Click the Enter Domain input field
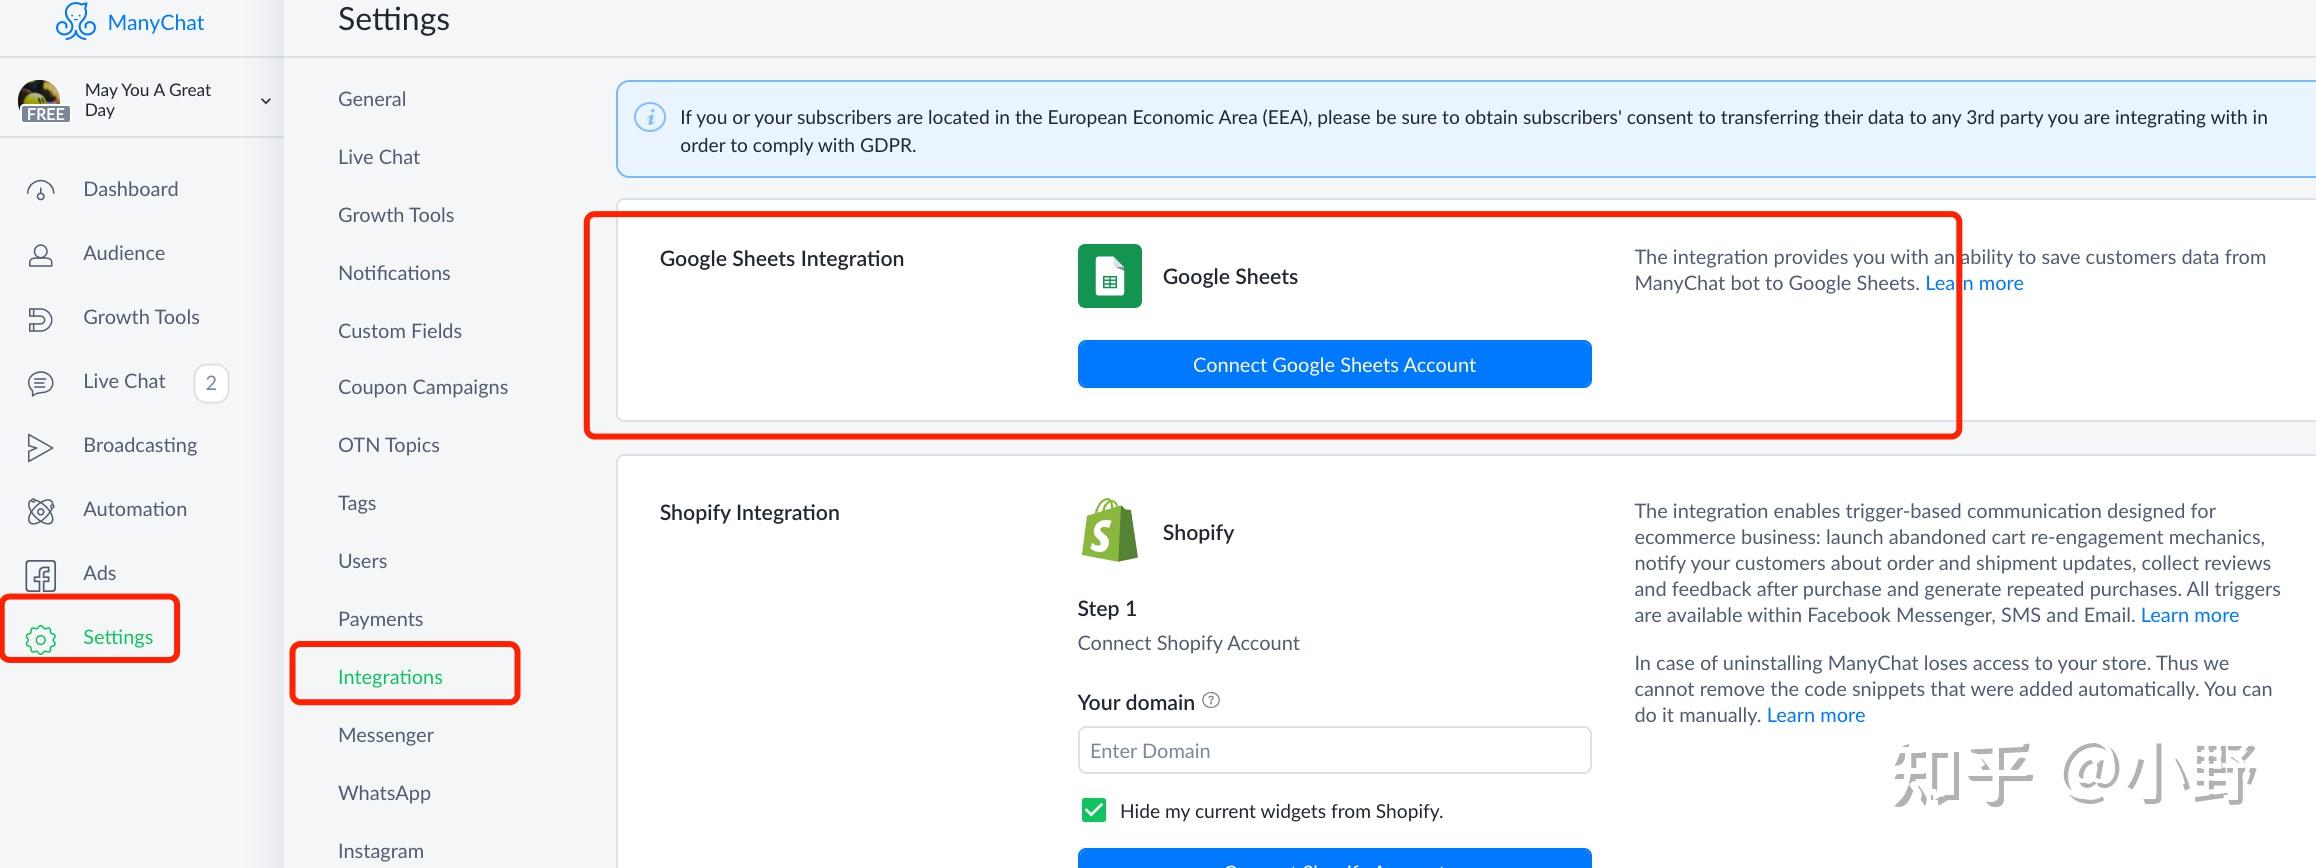The image size is (2316, 868). 1334,751
